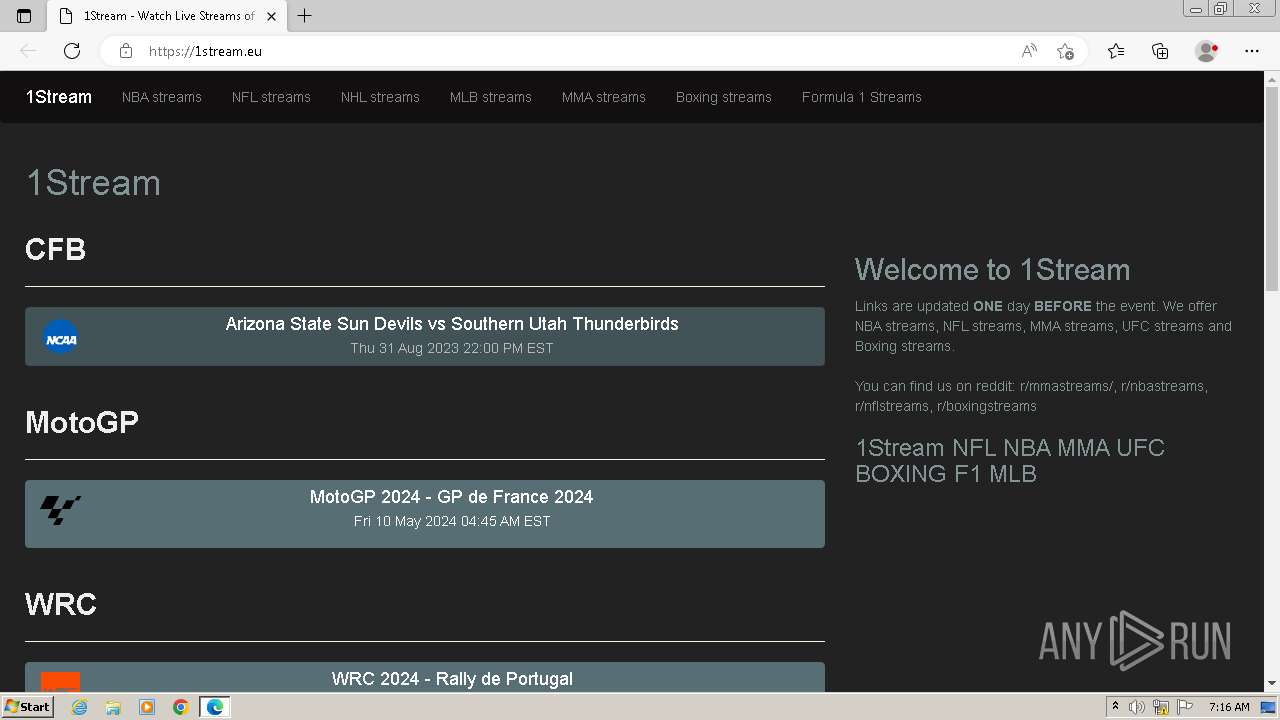Open Formula 1 Streams menu item
This screenshot has width=1280, height=720.
862,97
